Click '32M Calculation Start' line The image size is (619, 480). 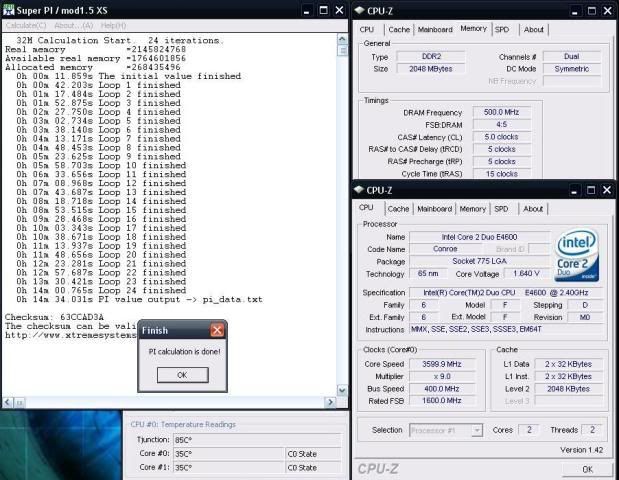tap(120, 40)
